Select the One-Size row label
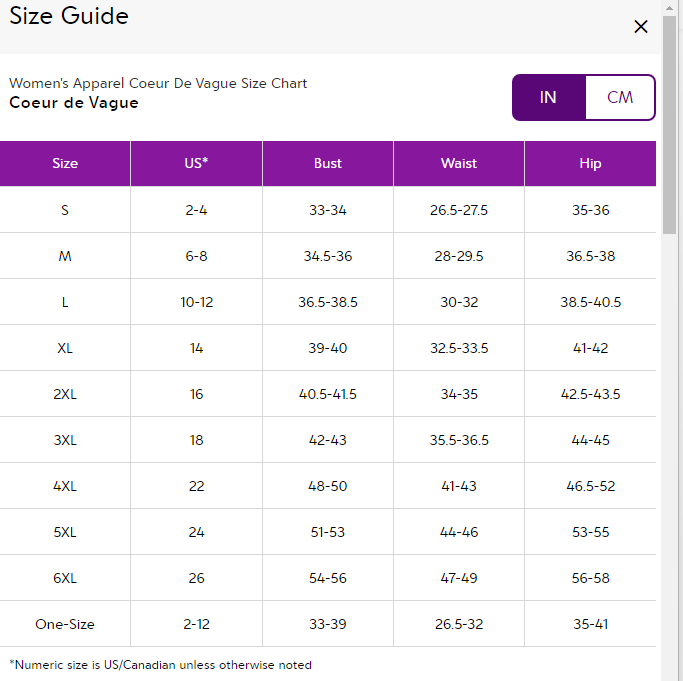The height and width of the screenshot is (681, 683). [65, 624]
